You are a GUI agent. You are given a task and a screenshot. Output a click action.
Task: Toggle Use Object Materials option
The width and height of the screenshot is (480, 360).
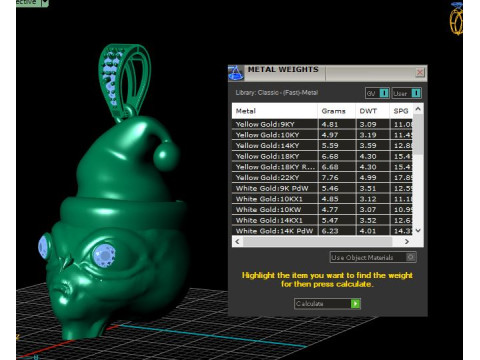coord(373,257)
